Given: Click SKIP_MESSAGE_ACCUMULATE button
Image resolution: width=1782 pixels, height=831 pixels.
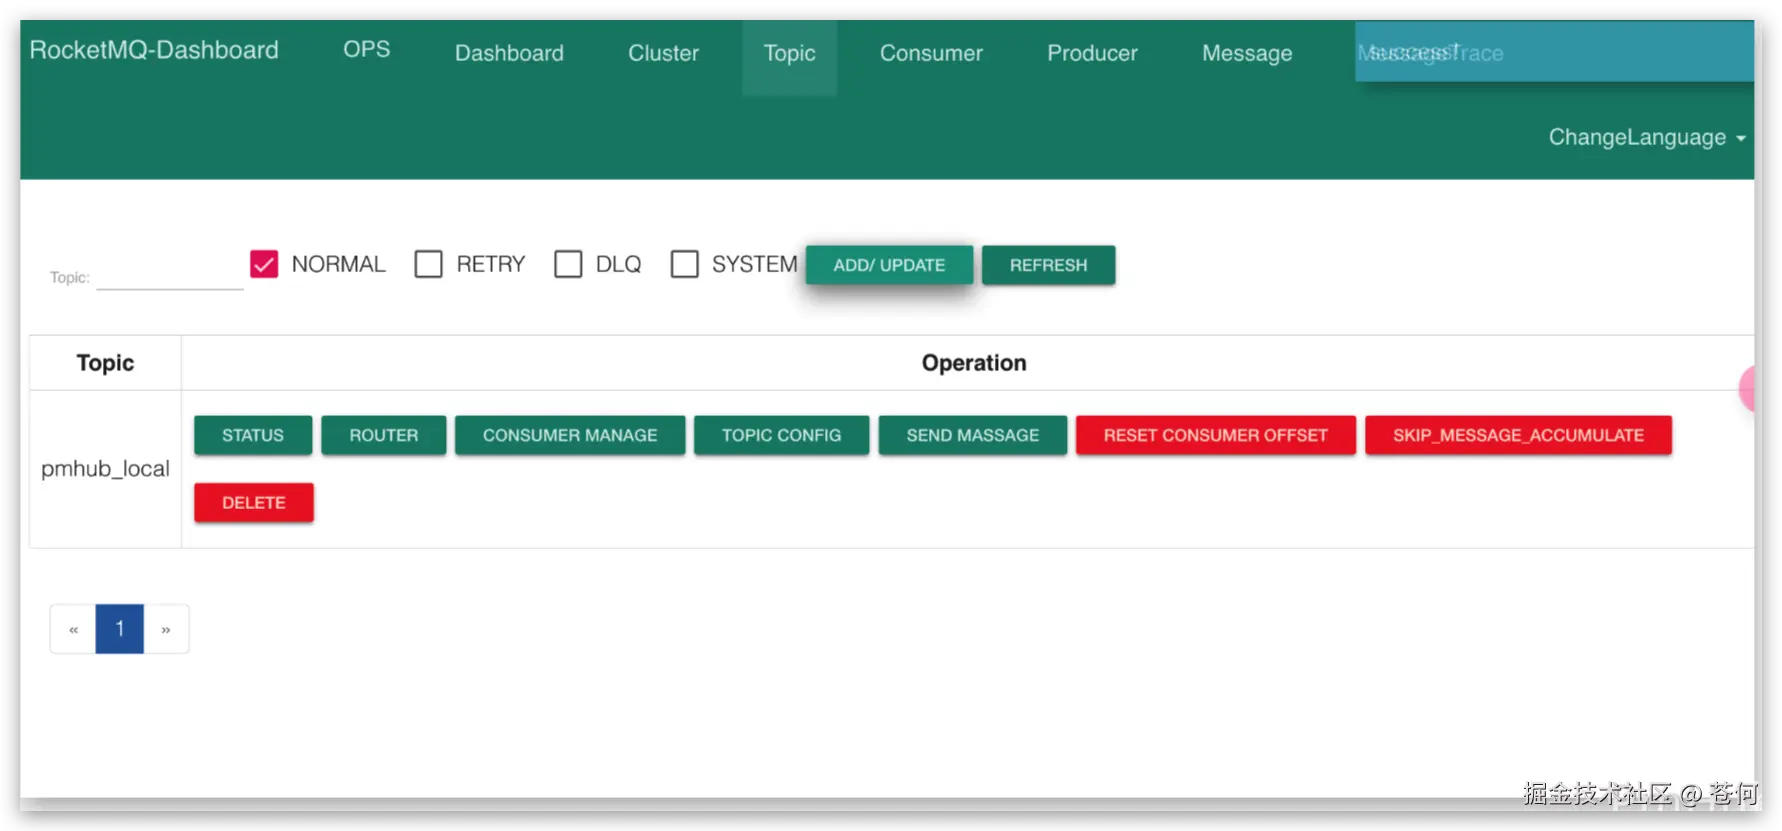Looking at the screenshot, I should click(x=1518, y=435).
